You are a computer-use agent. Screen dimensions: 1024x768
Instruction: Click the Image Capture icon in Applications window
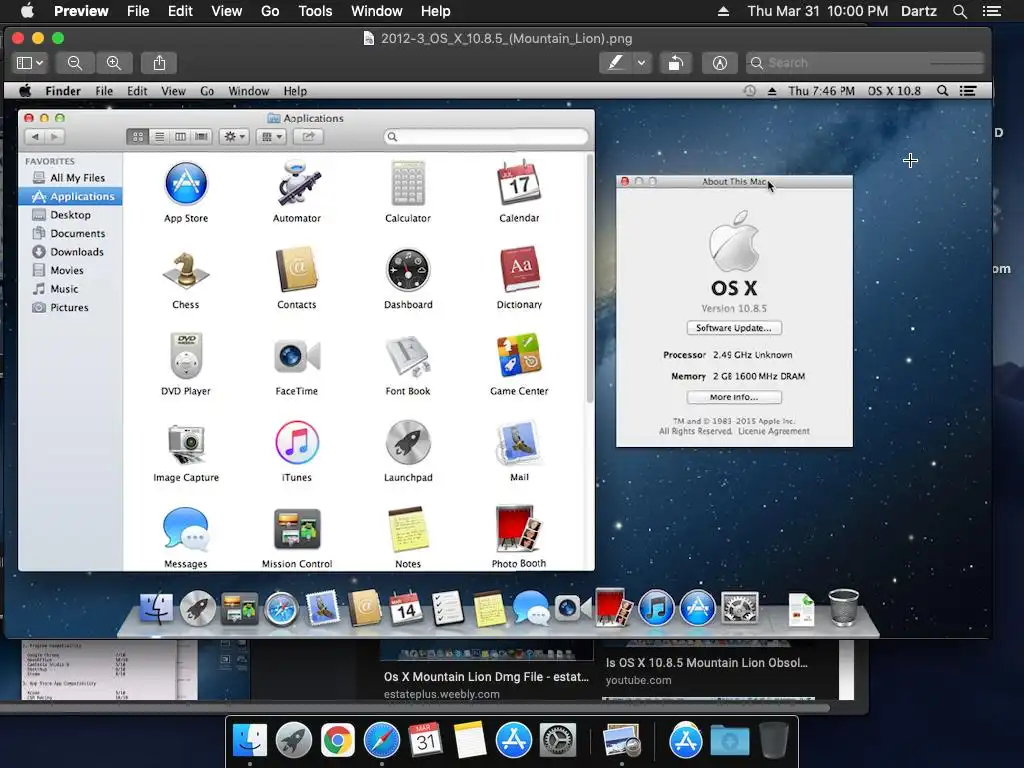(x=186, y=443)
